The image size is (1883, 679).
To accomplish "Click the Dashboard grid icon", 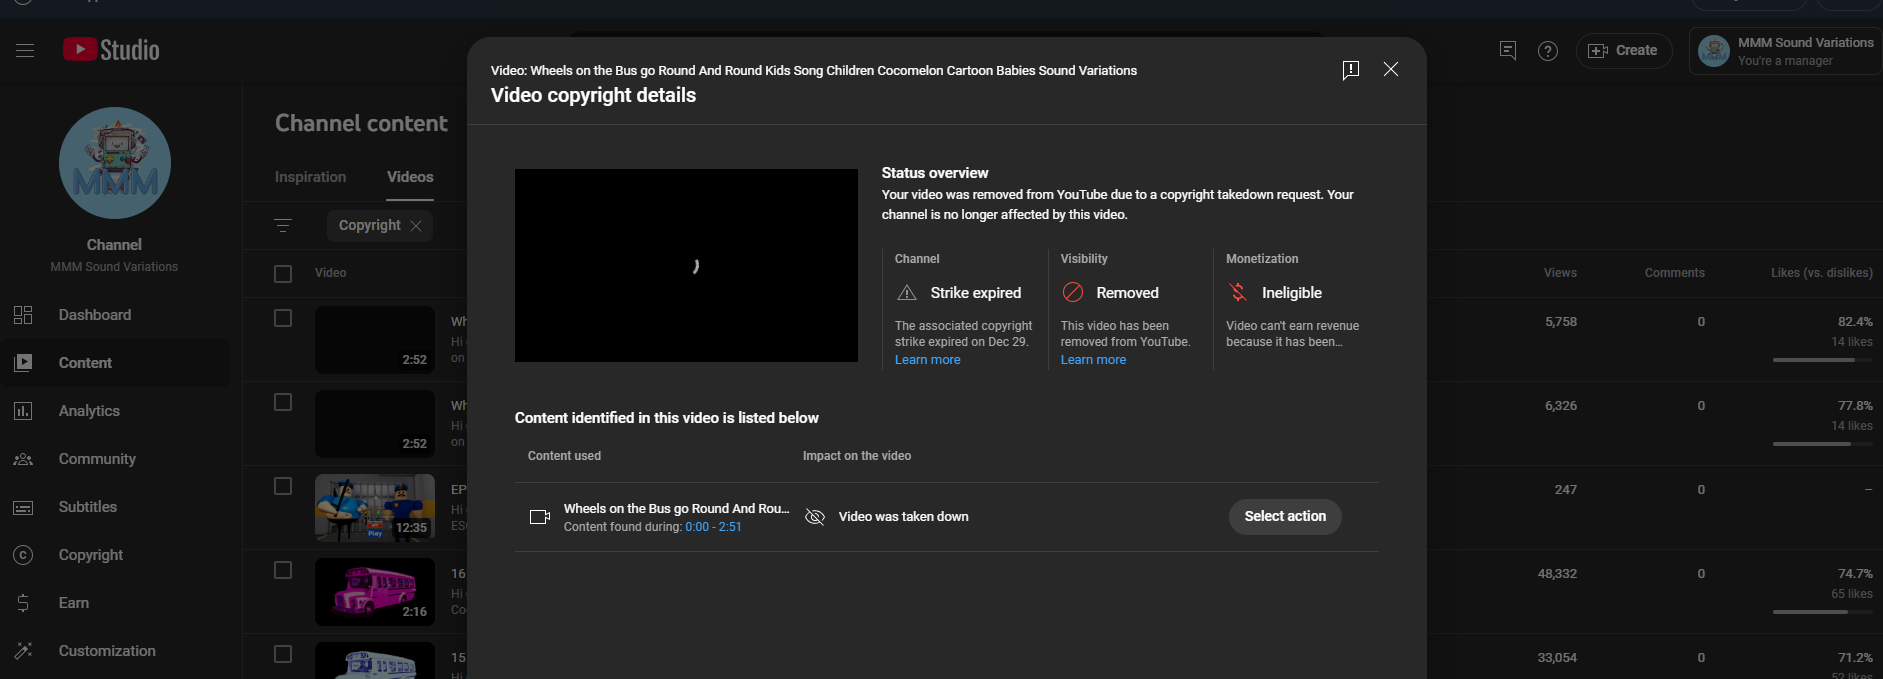I will point(23,315).
